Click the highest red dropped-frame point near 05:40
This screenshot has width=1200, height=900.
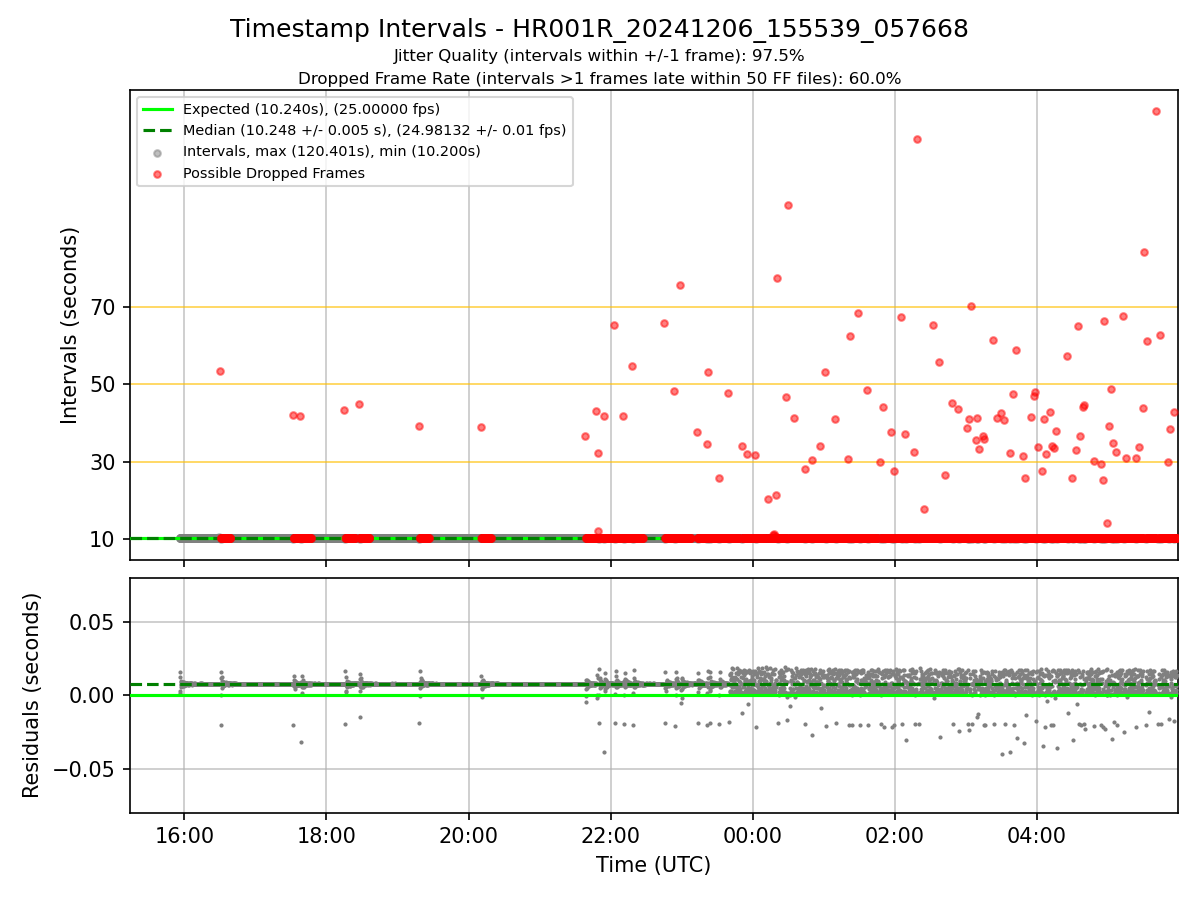(1156, 111)
